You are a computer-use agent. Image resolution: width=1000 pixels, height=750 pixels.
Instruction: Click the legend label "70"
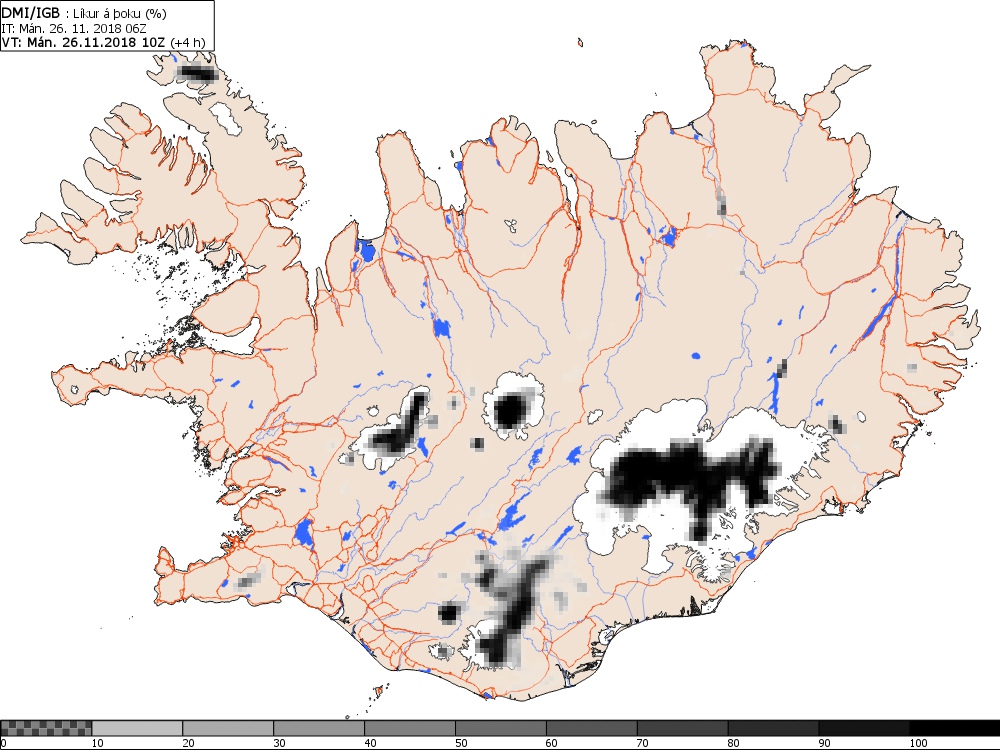(643, 743)
